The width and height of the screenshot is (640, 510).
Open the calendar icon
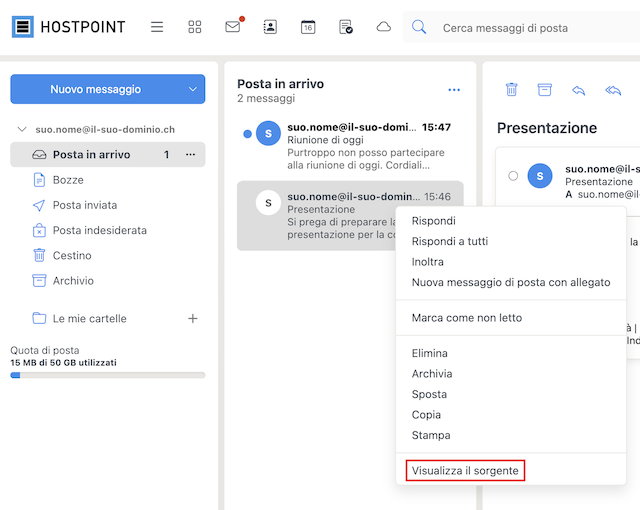pyautogui.click(x=308, y=27)
